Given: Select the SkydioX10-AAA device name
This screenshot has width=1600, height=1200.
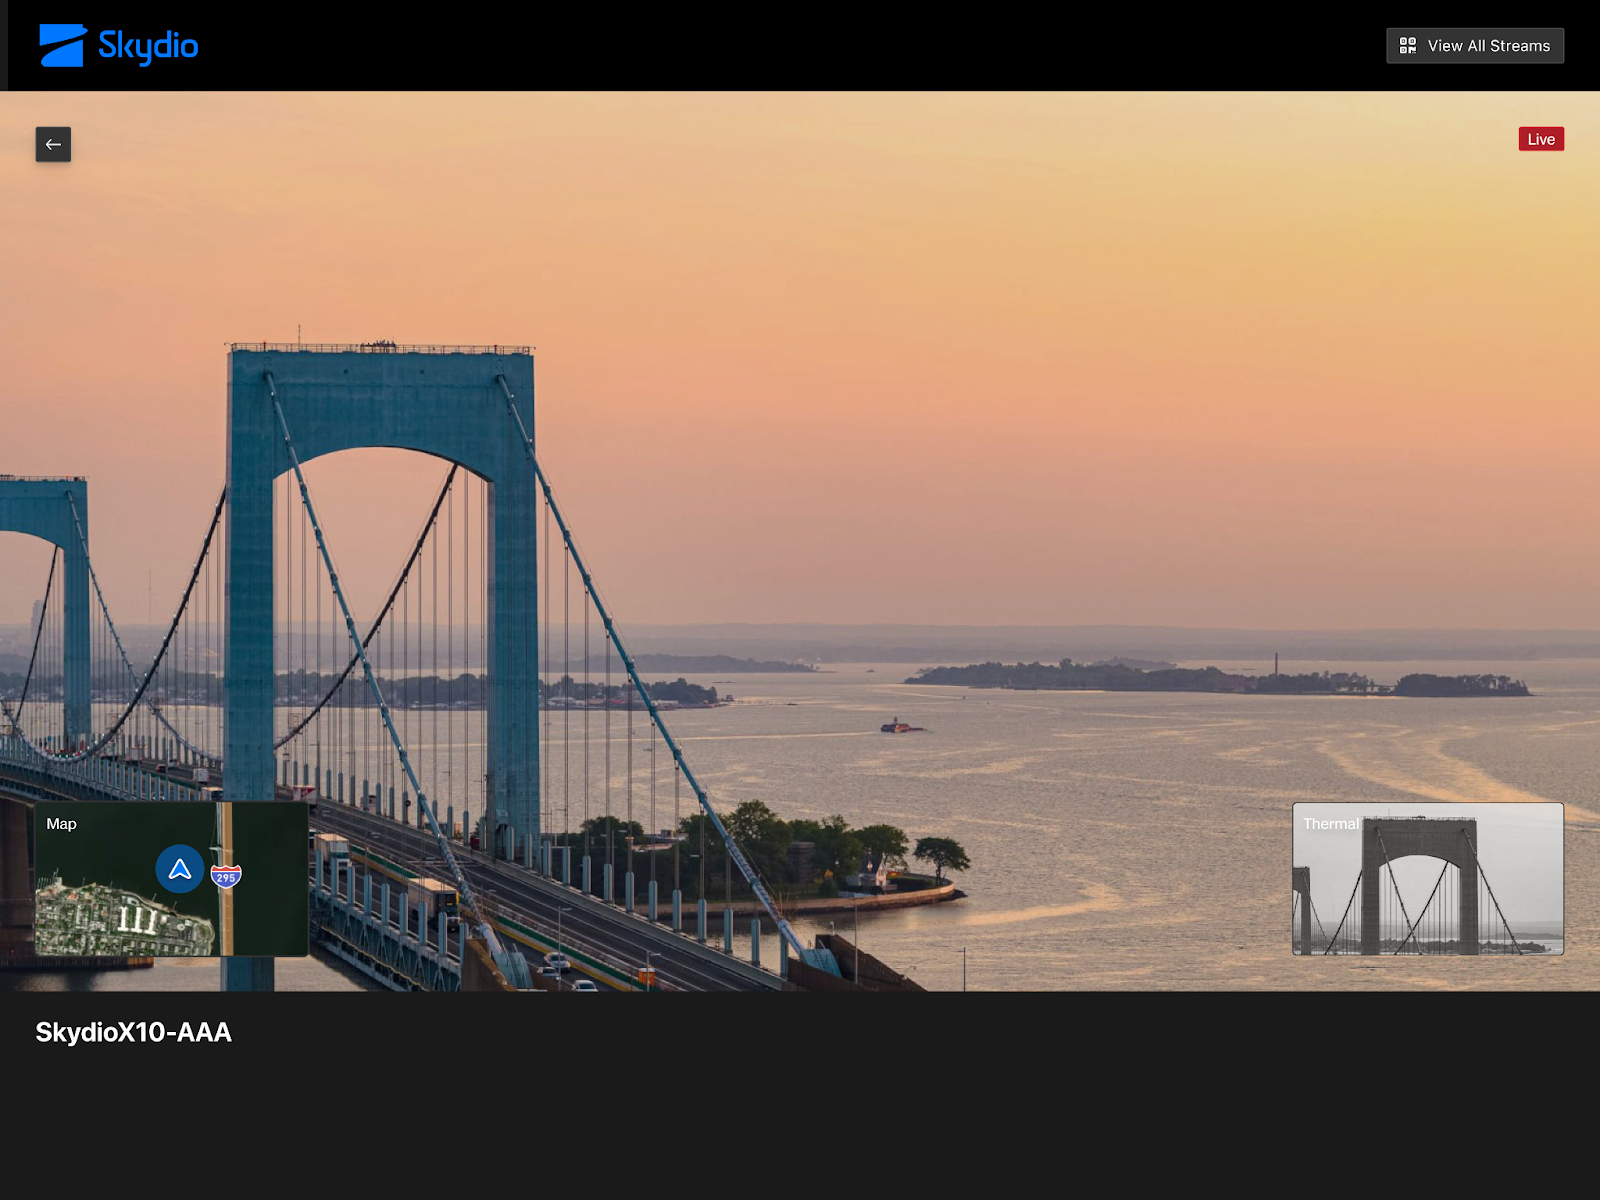Looking at the screenshot, I should [133, 1032].
